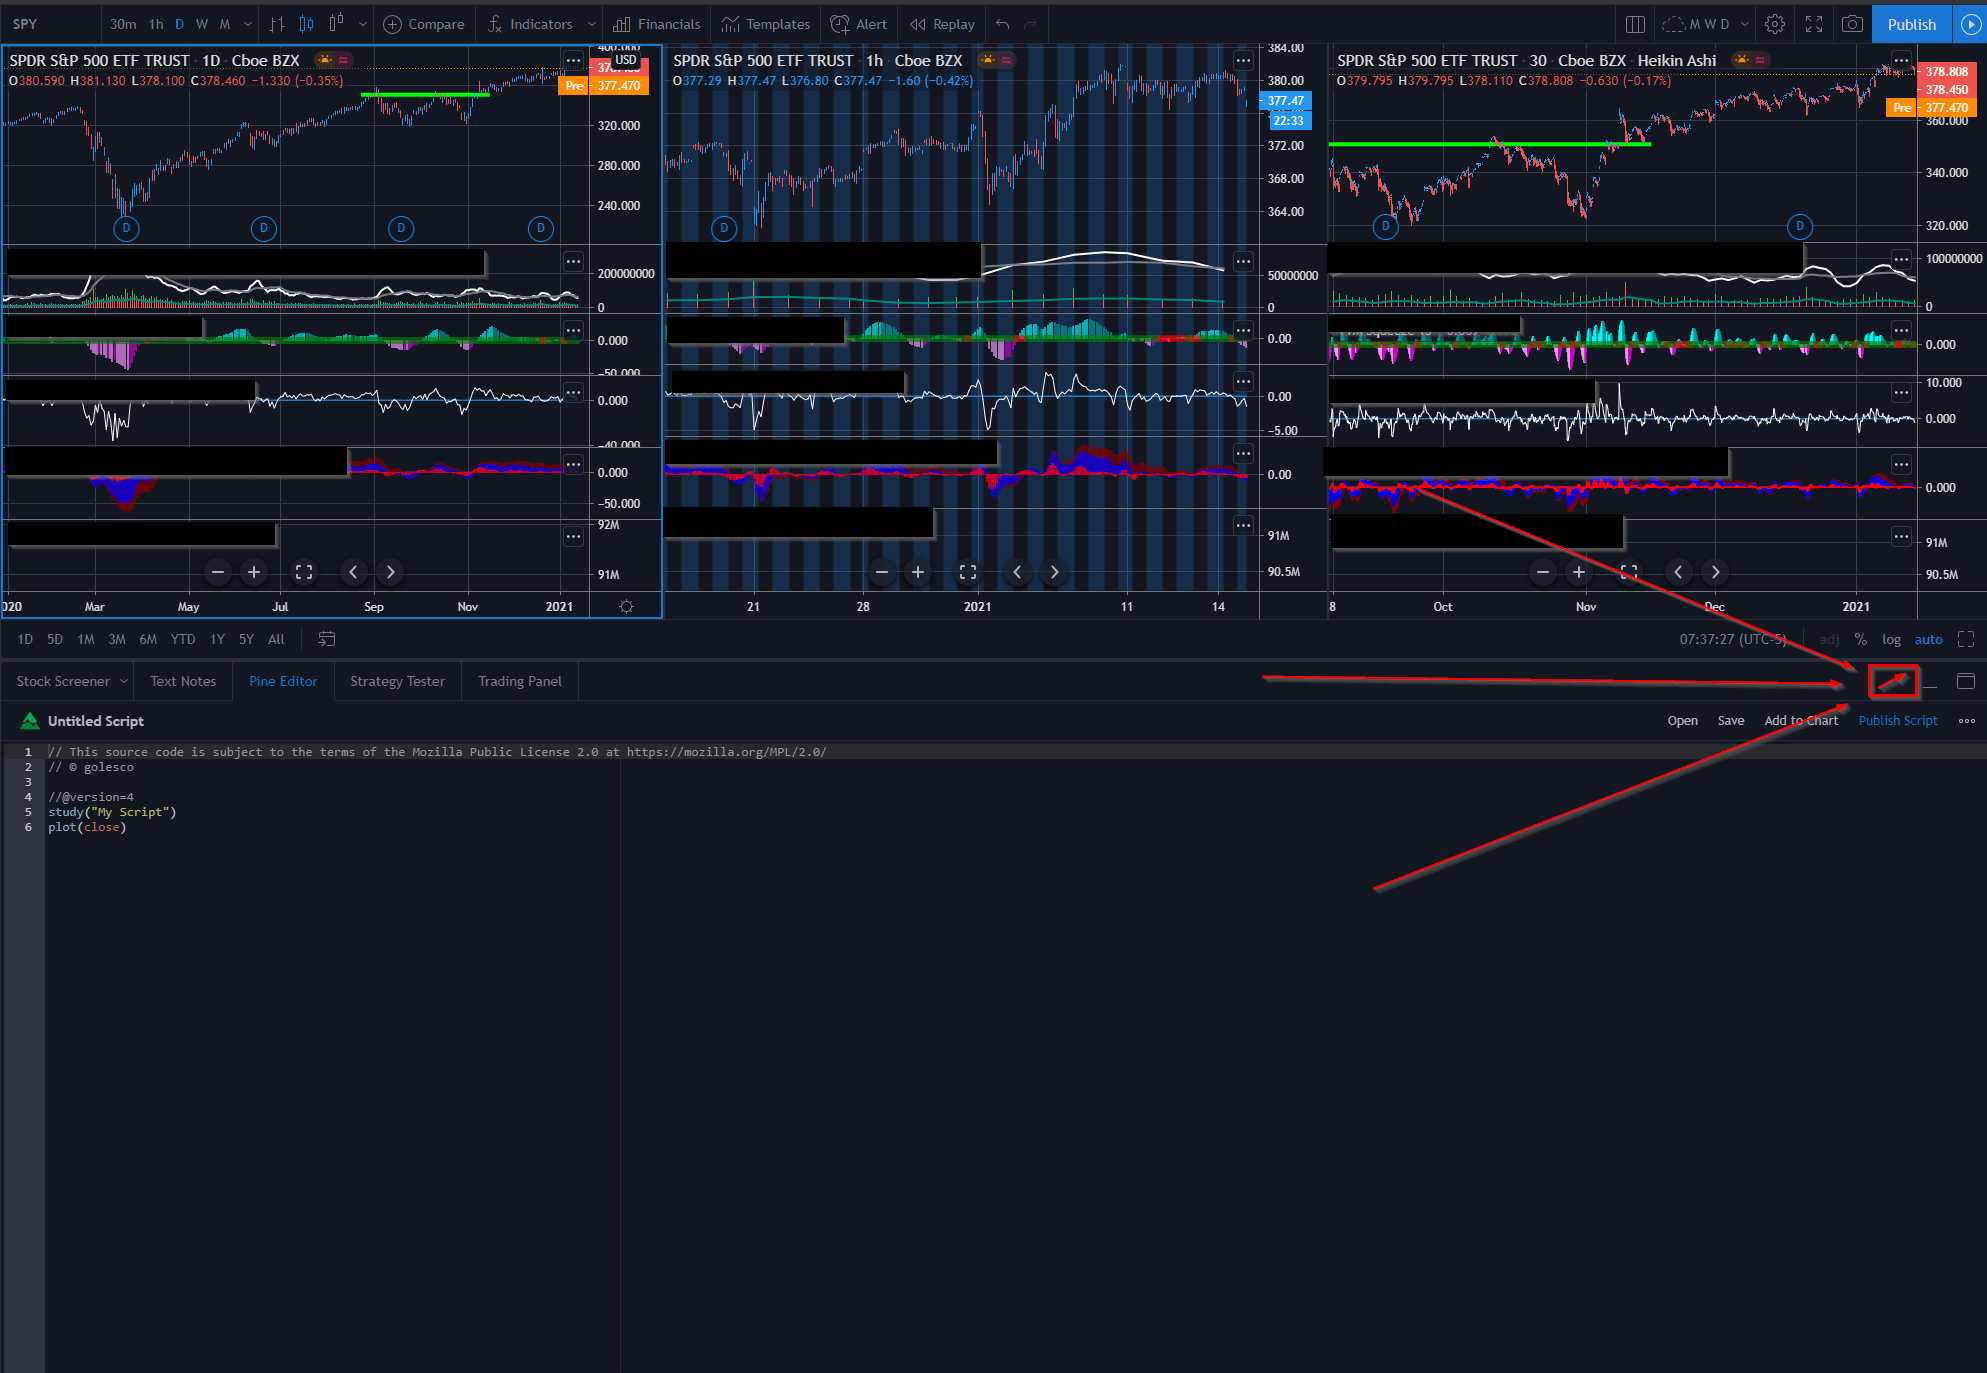Viewport: 1987px width, 1373px height.
Task: Switch to the Text Notes tab
Action: [183, 681]
